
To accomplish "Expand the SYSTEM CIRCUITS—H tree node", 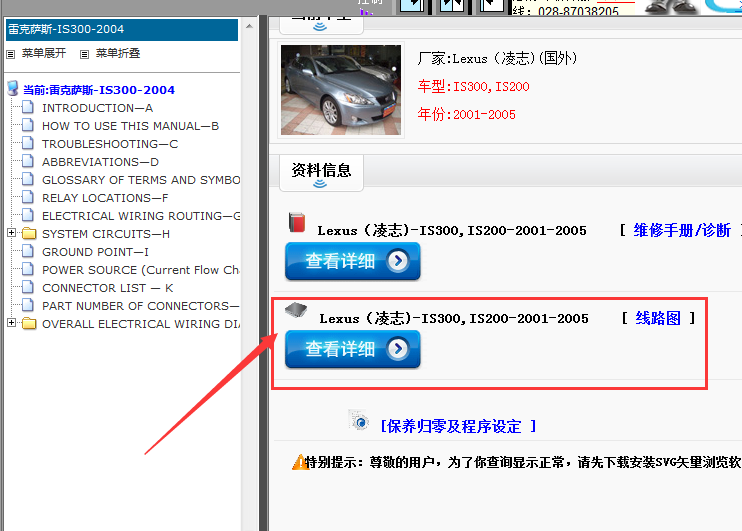I will click(x=11, y=232).
